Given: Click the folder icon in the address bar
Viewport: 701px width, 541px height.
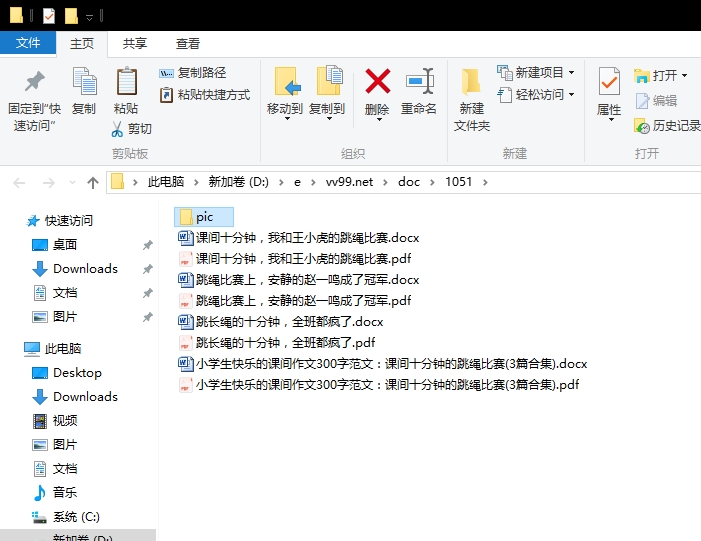Looking at the screenshot, I should point(117,182).
